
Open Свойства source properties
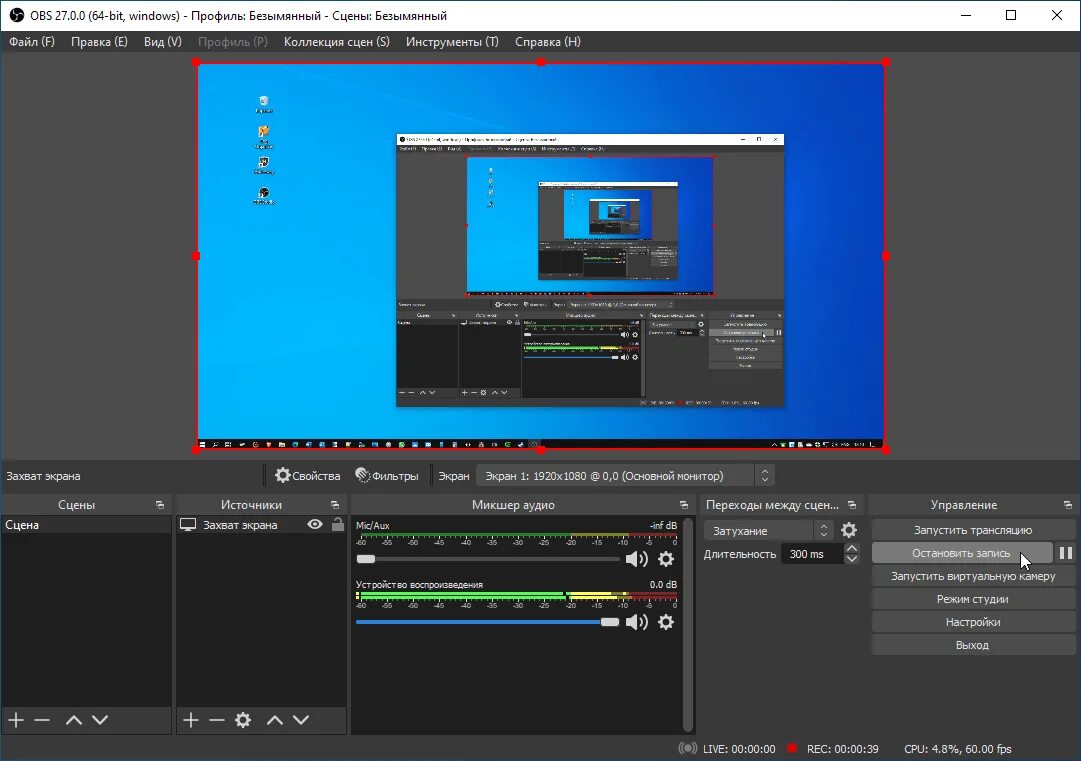307,476
